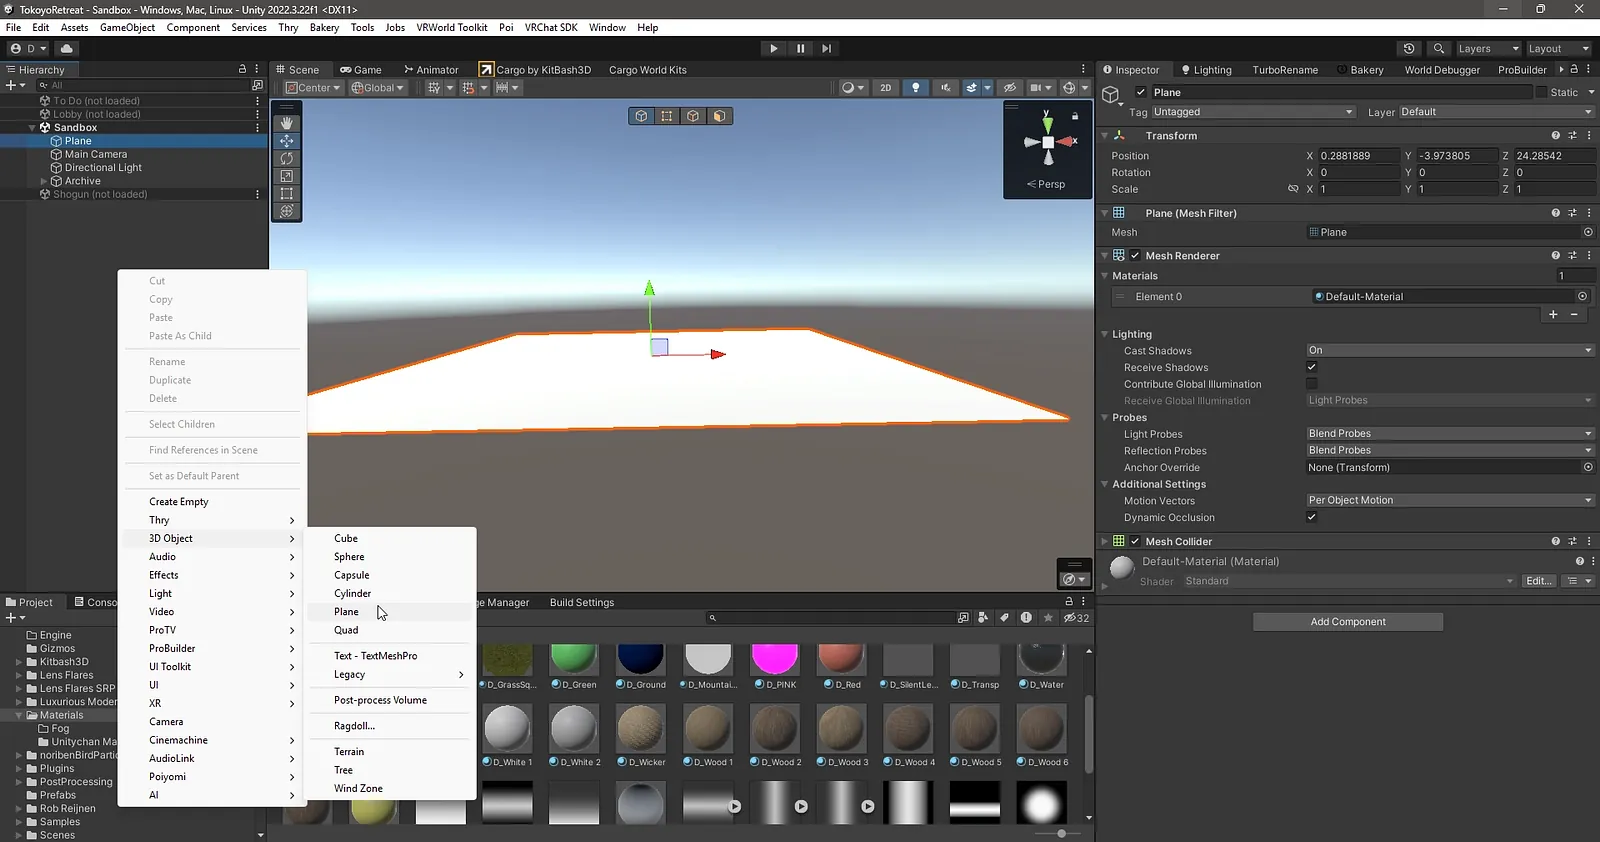Open the Layout dropdown
This screenshot has width=1600, height=842.
[x=1558, y=48]
